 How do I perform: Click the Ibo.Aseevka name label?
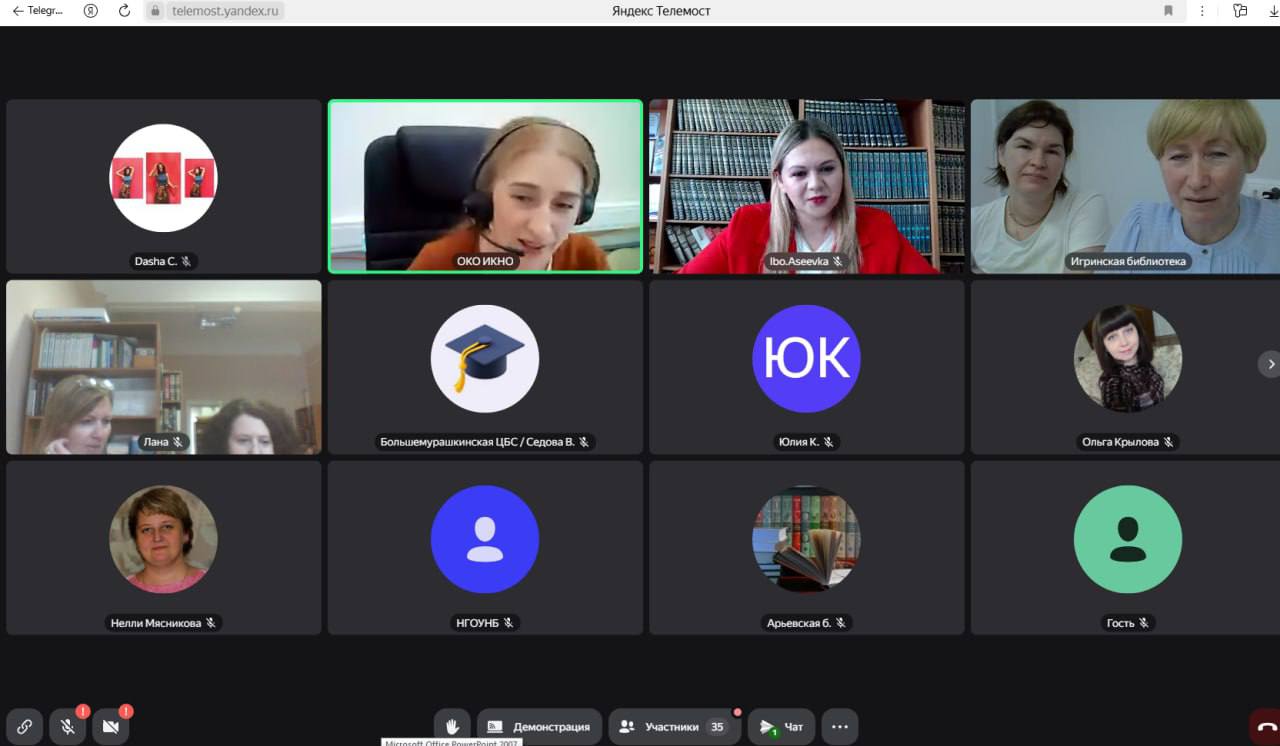[806, 261]
